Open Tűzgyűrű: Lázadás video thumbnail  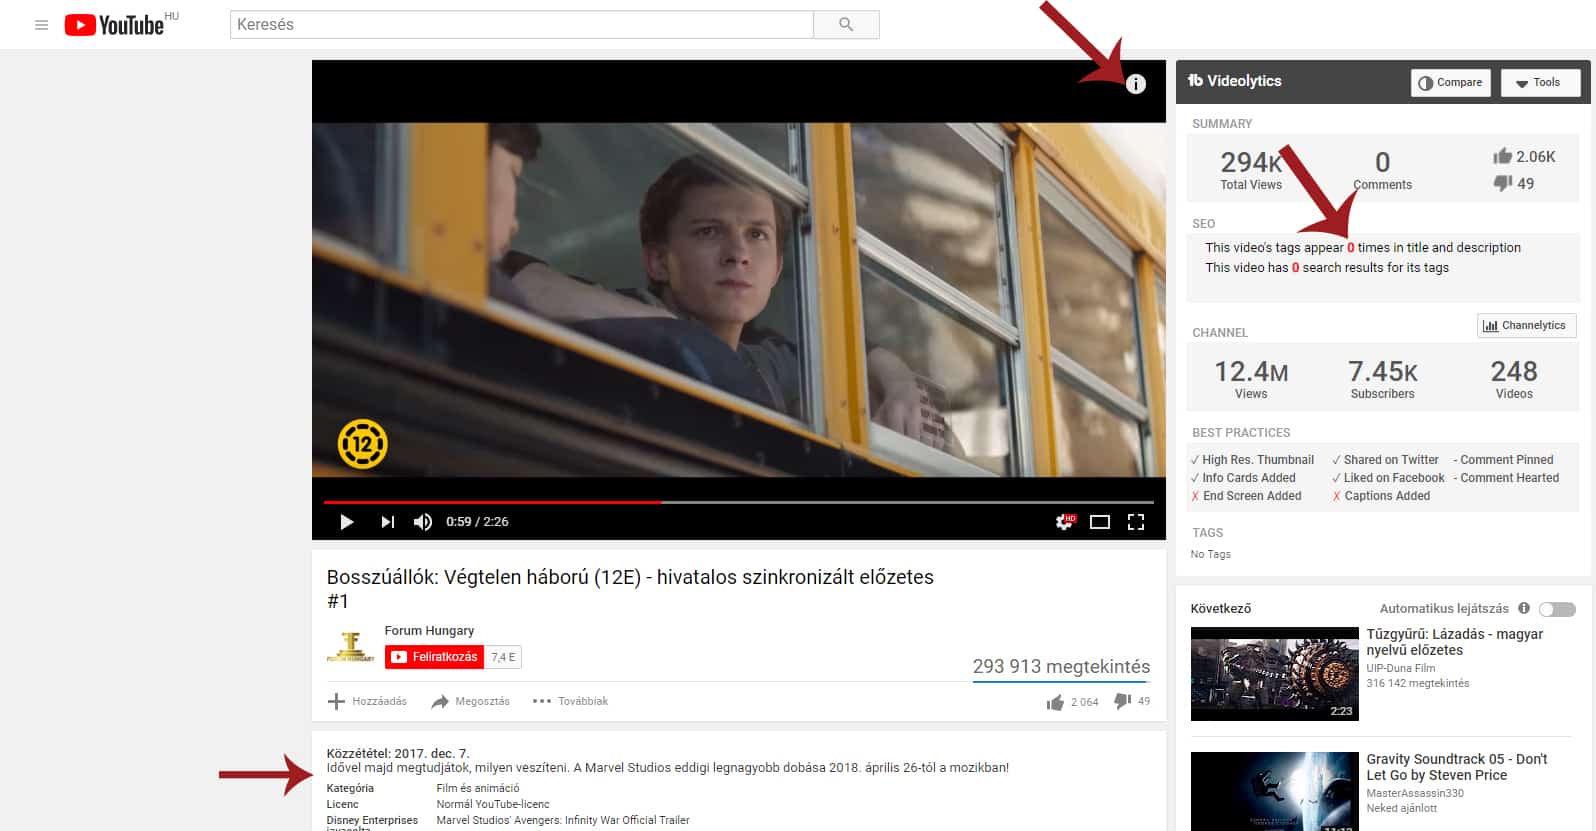[1274, 674]
